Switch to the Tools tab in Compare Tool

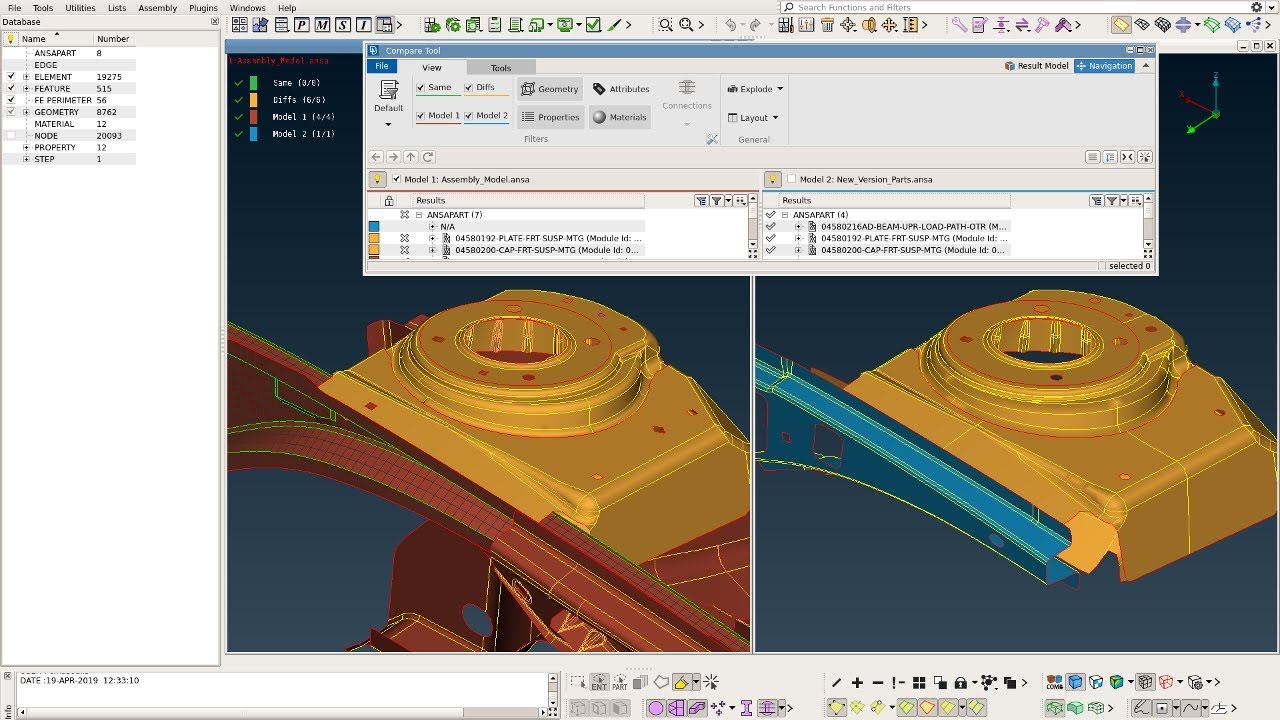[x=501, y=68]
